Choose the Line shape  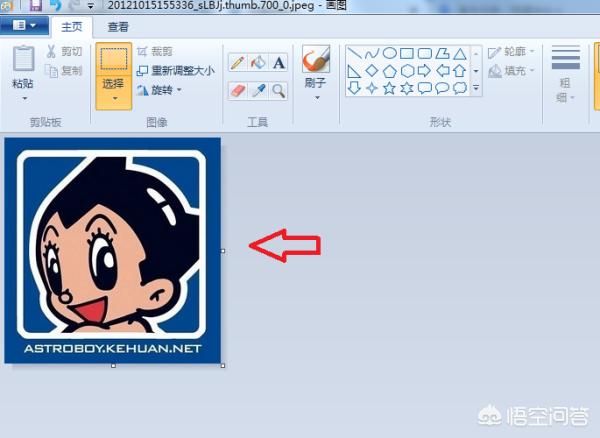click(354, 53)
